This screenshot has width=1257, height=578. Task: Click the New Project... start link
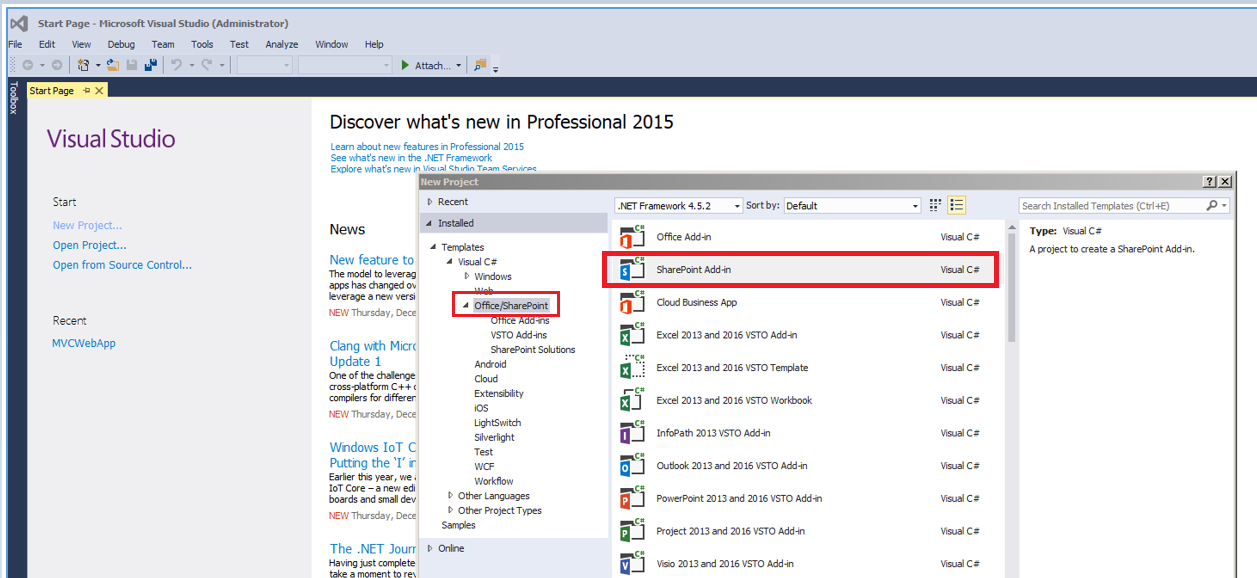87,225
